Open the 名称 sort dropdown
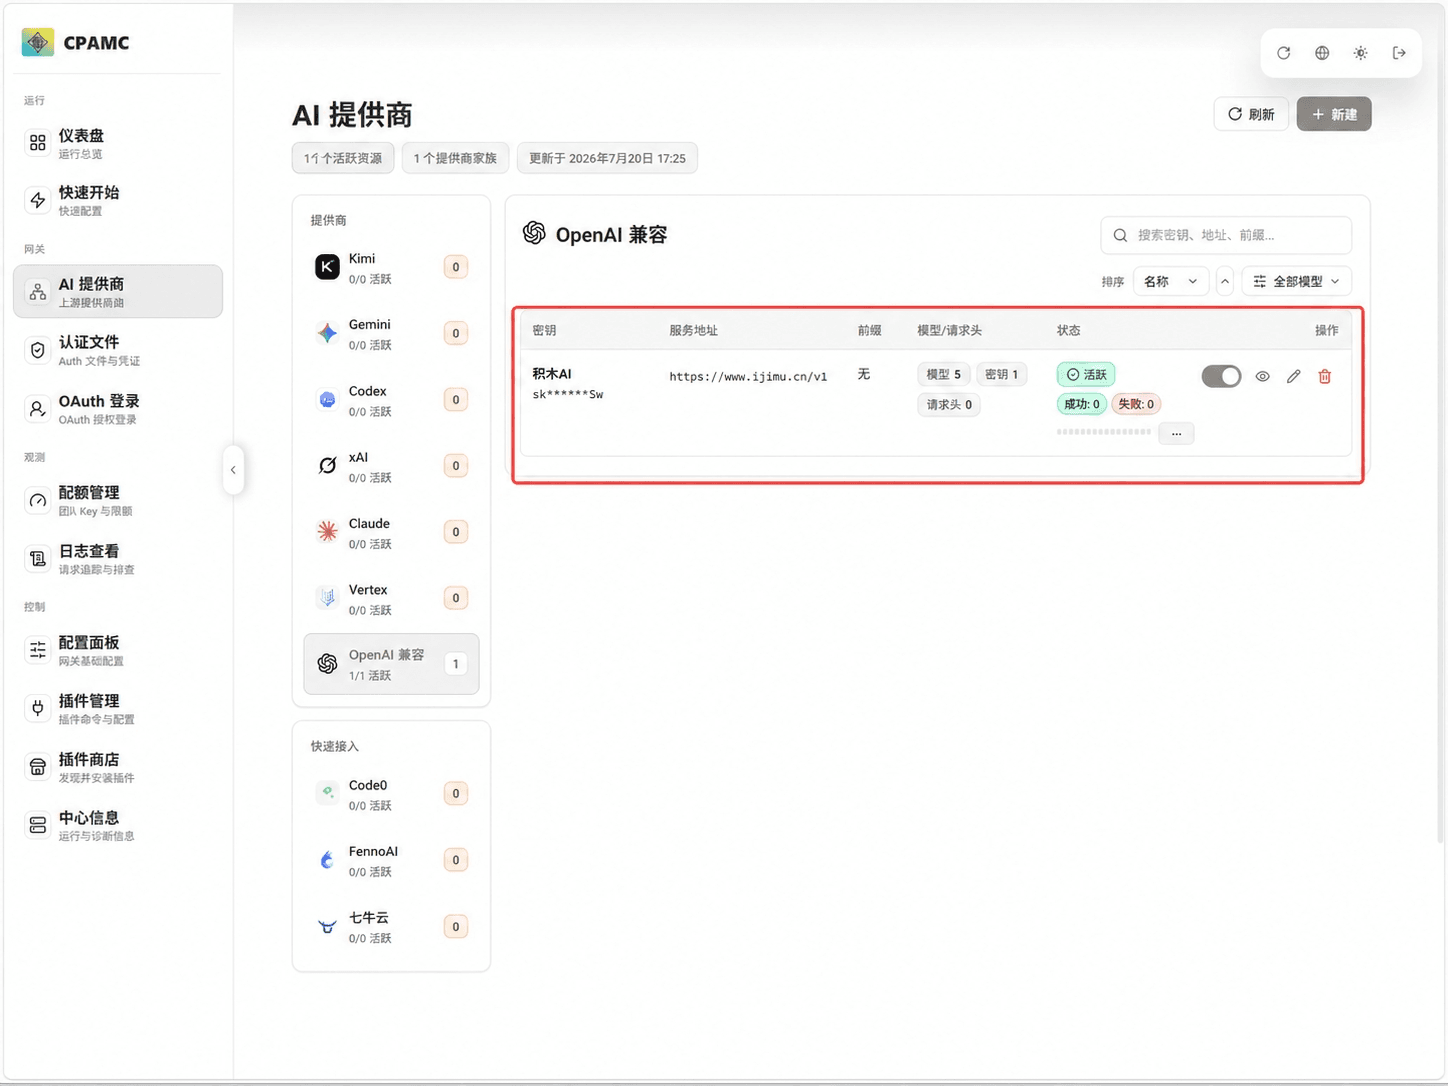Screen dimensions: 1448x1086 (x=1171, y=282)
